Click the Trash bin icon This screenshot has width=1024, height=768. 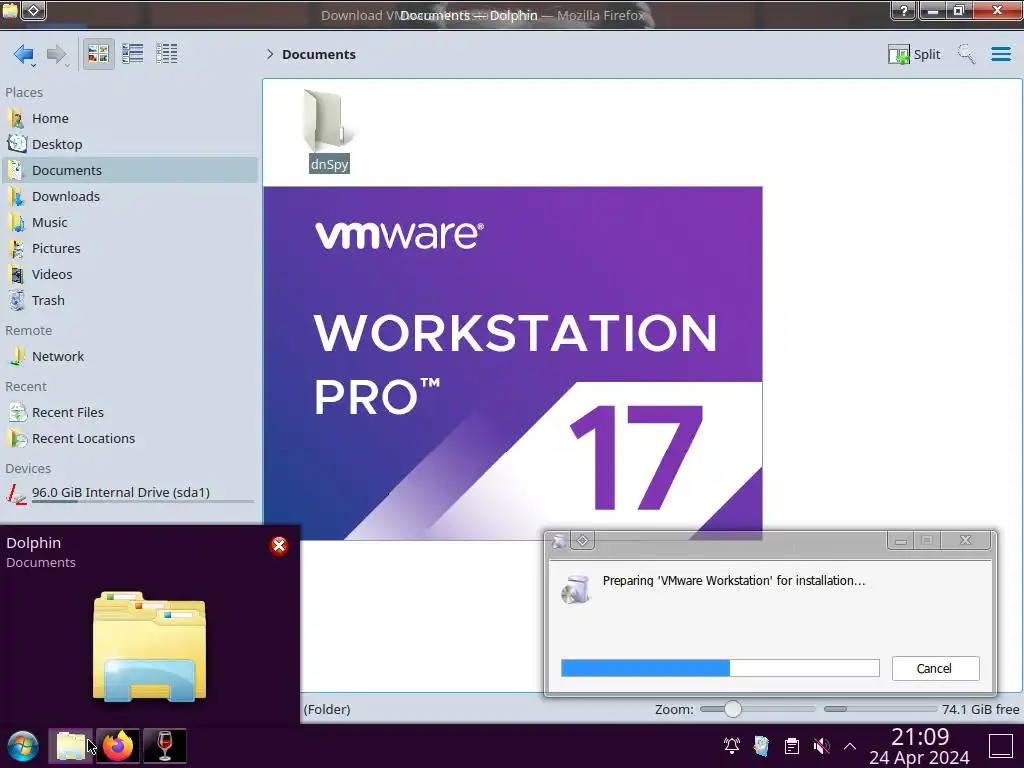pos(16,300)
